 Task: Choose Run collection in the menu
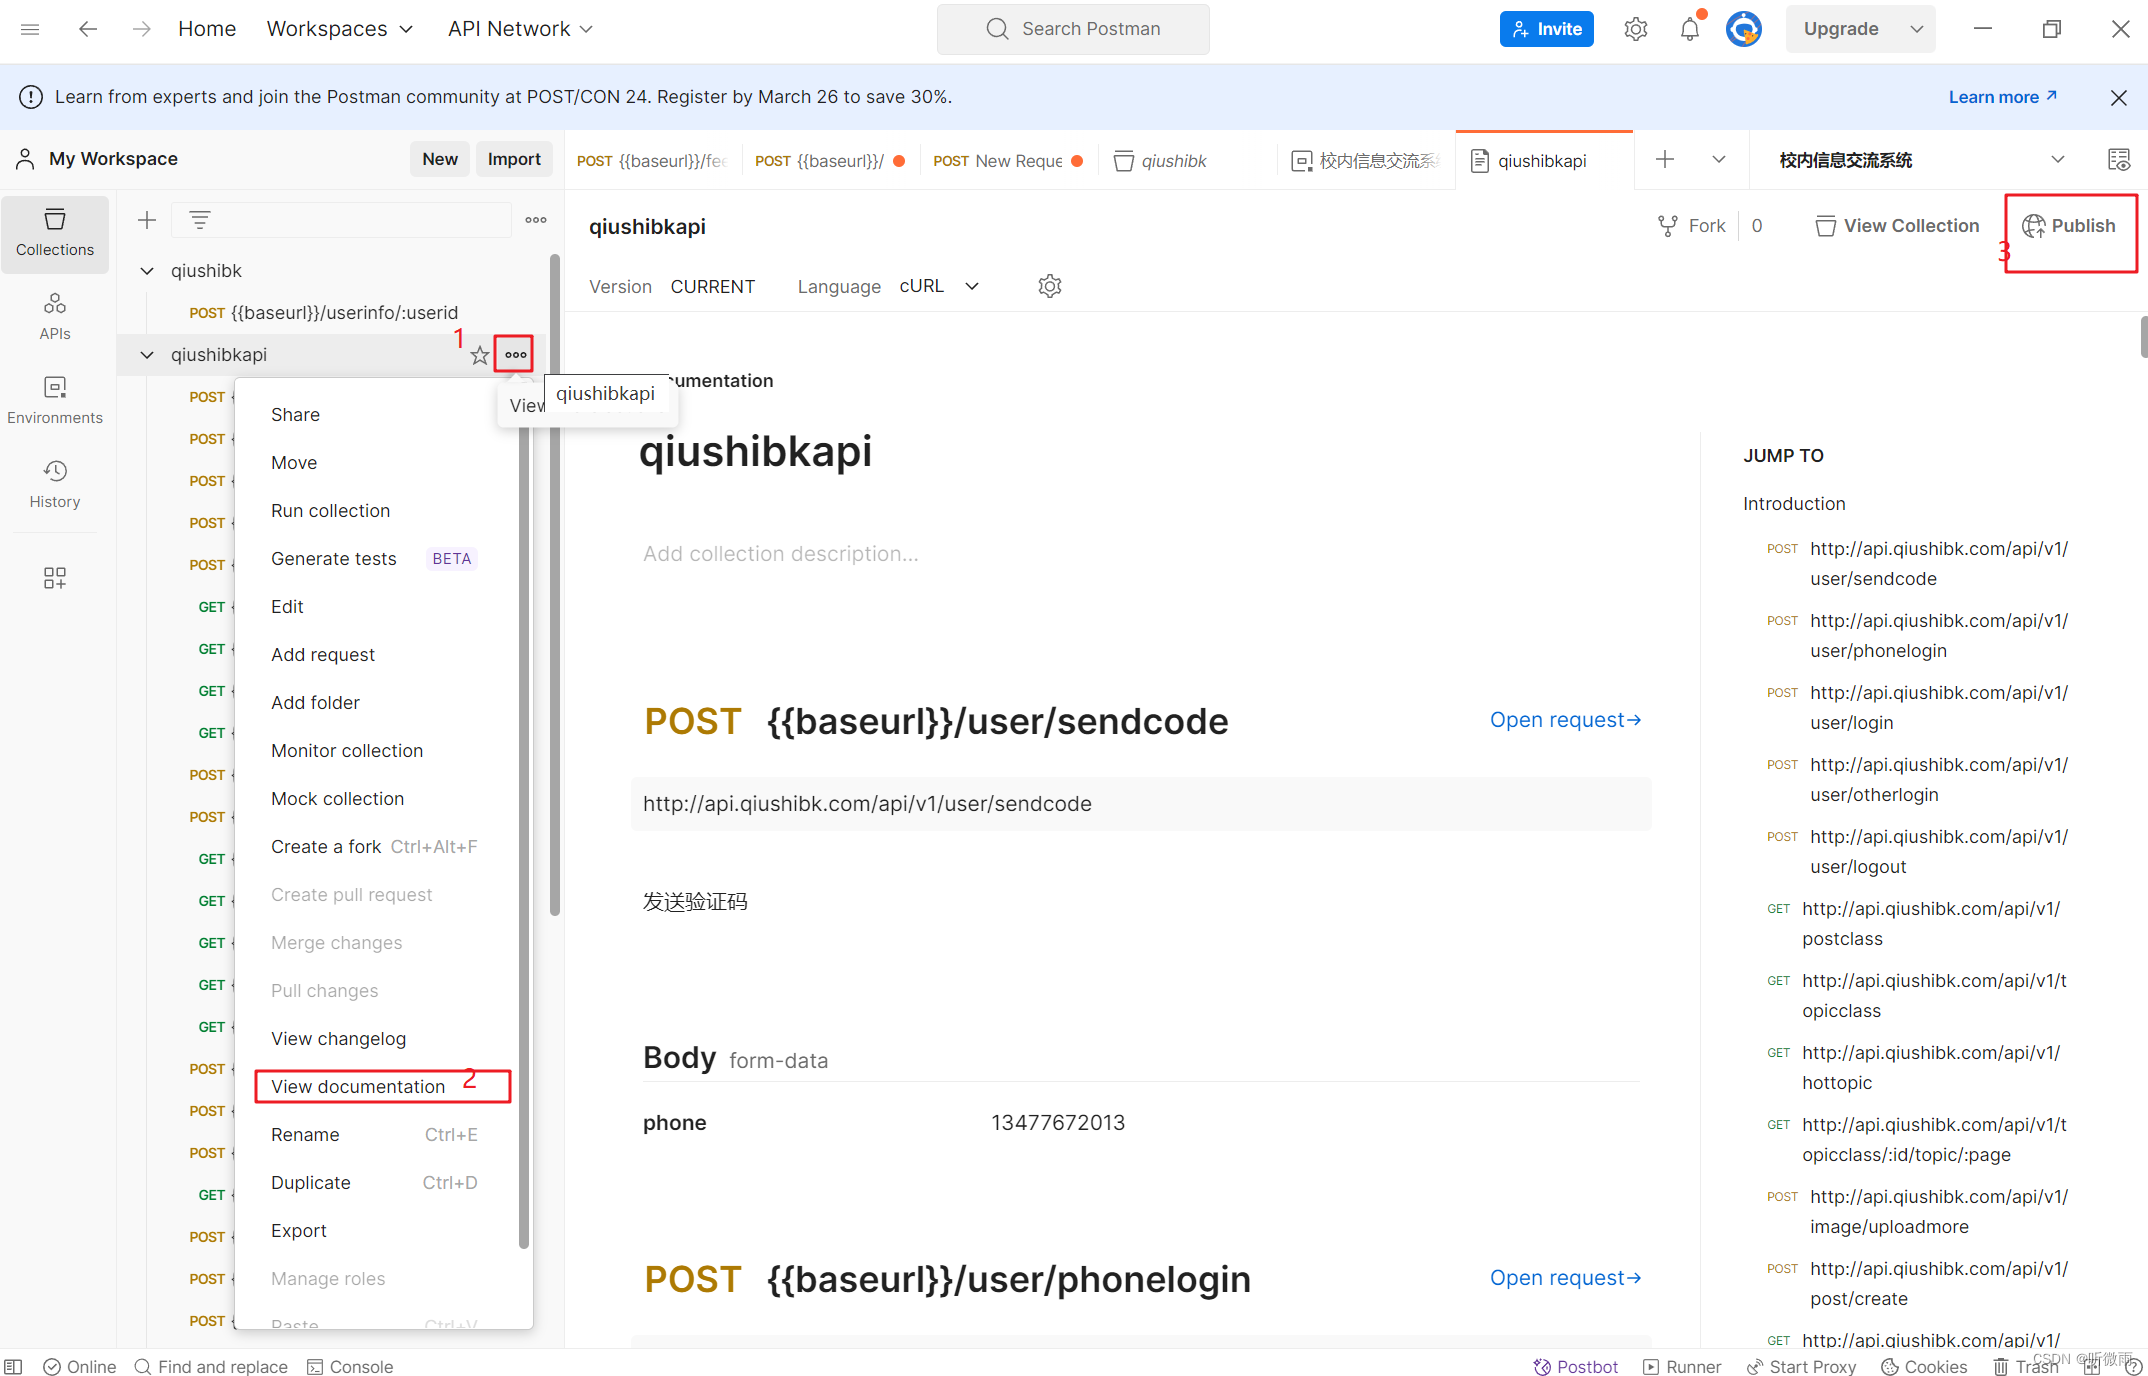(x=330, y=511)
